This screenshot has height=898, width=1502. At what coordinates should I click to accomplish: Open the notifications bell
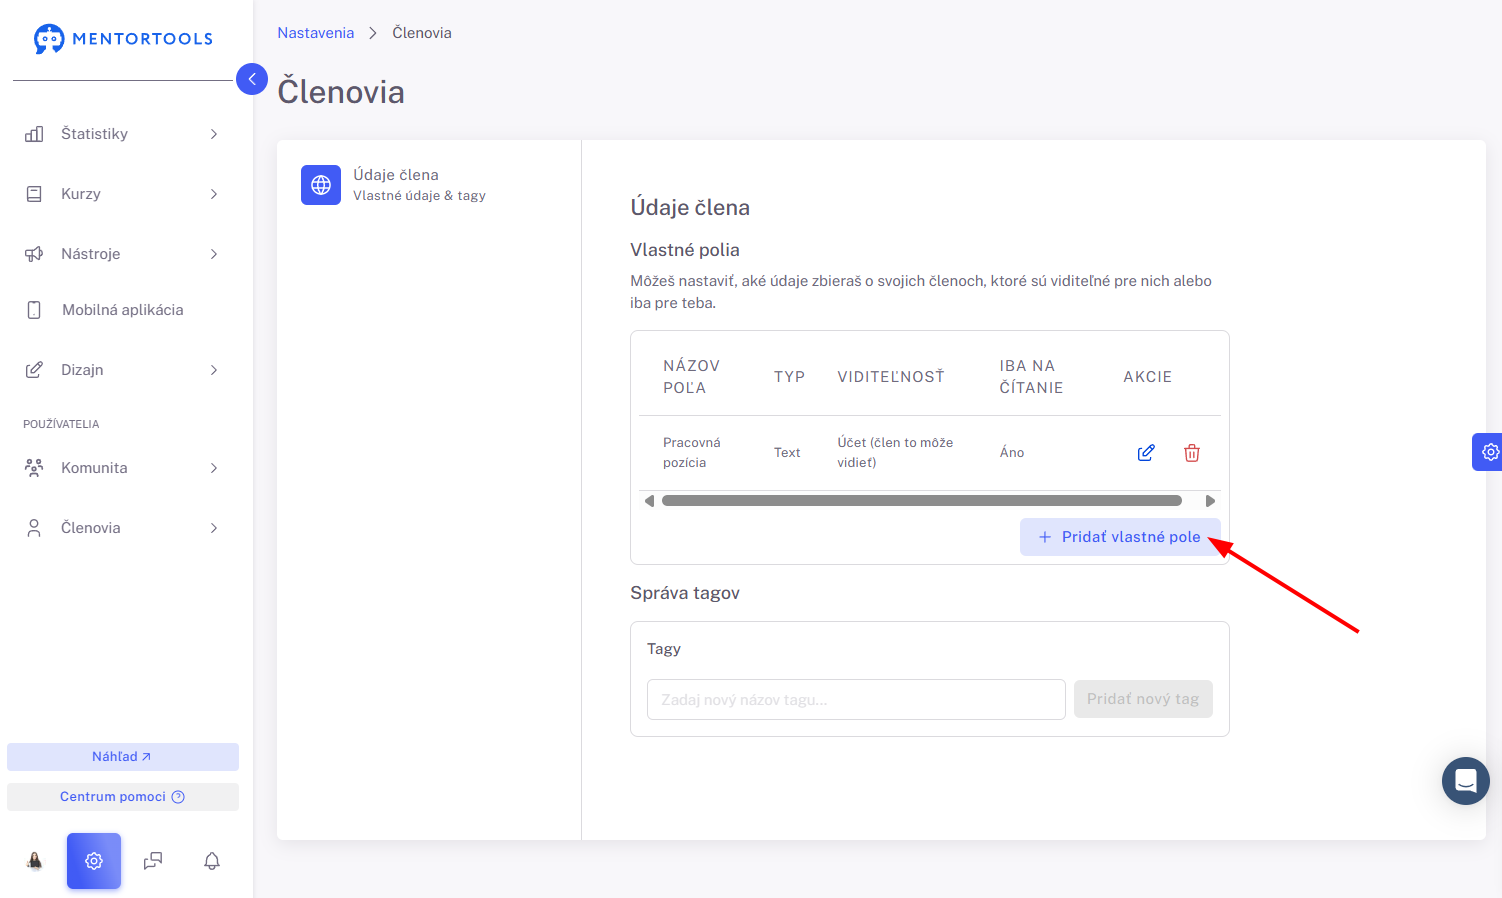pos(212,861)
